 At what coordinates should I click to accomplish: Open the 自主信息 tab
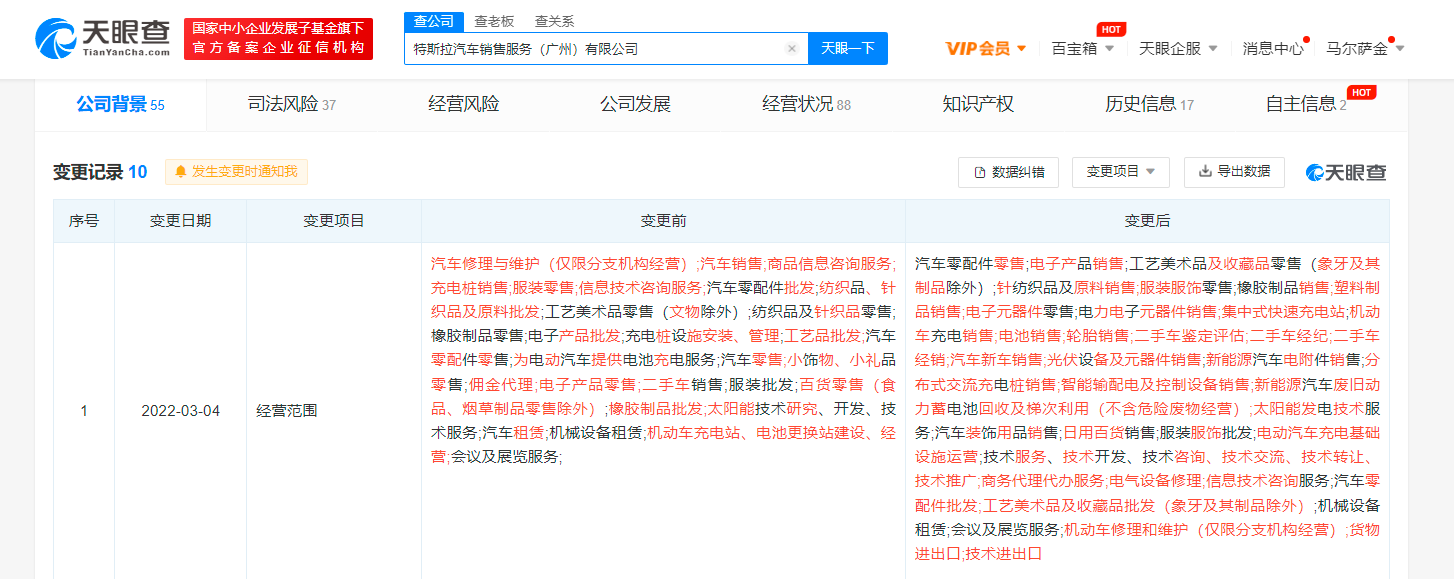[x=1305, y=104]
